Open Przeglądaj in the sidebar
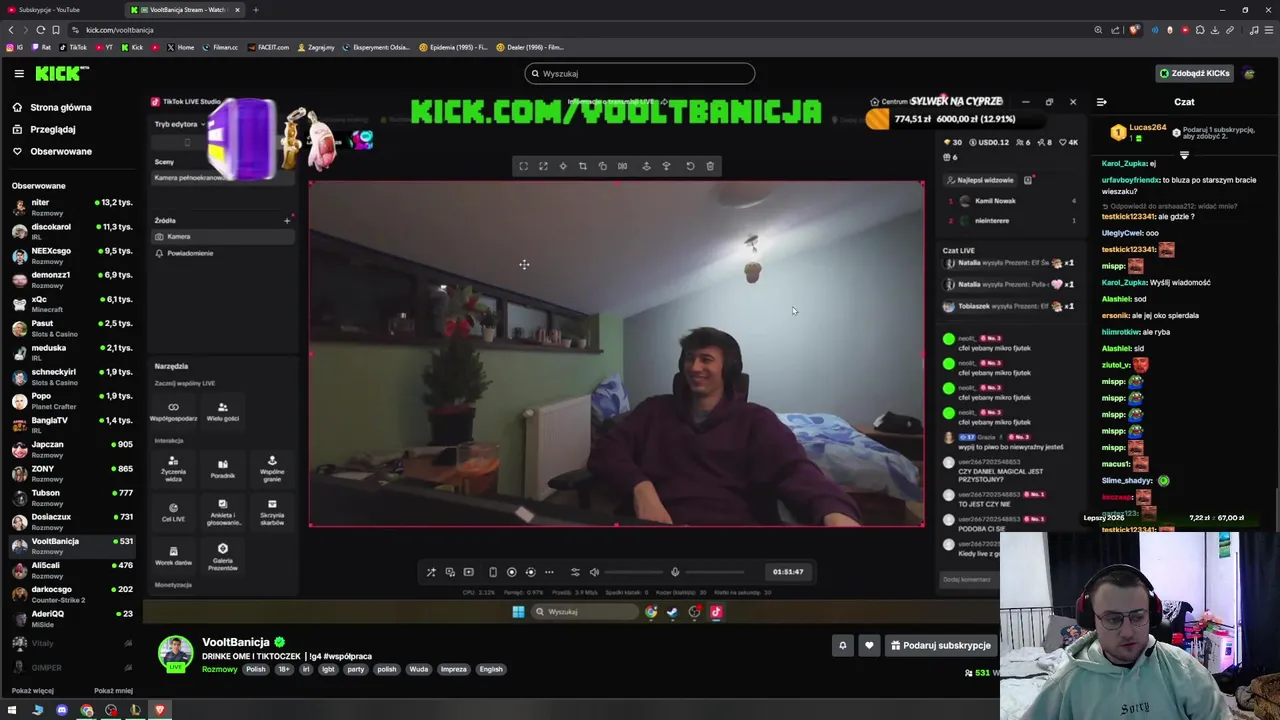The width and height of the screenshot is (1280, 720). pyautogui.click(x=52, y=129)
